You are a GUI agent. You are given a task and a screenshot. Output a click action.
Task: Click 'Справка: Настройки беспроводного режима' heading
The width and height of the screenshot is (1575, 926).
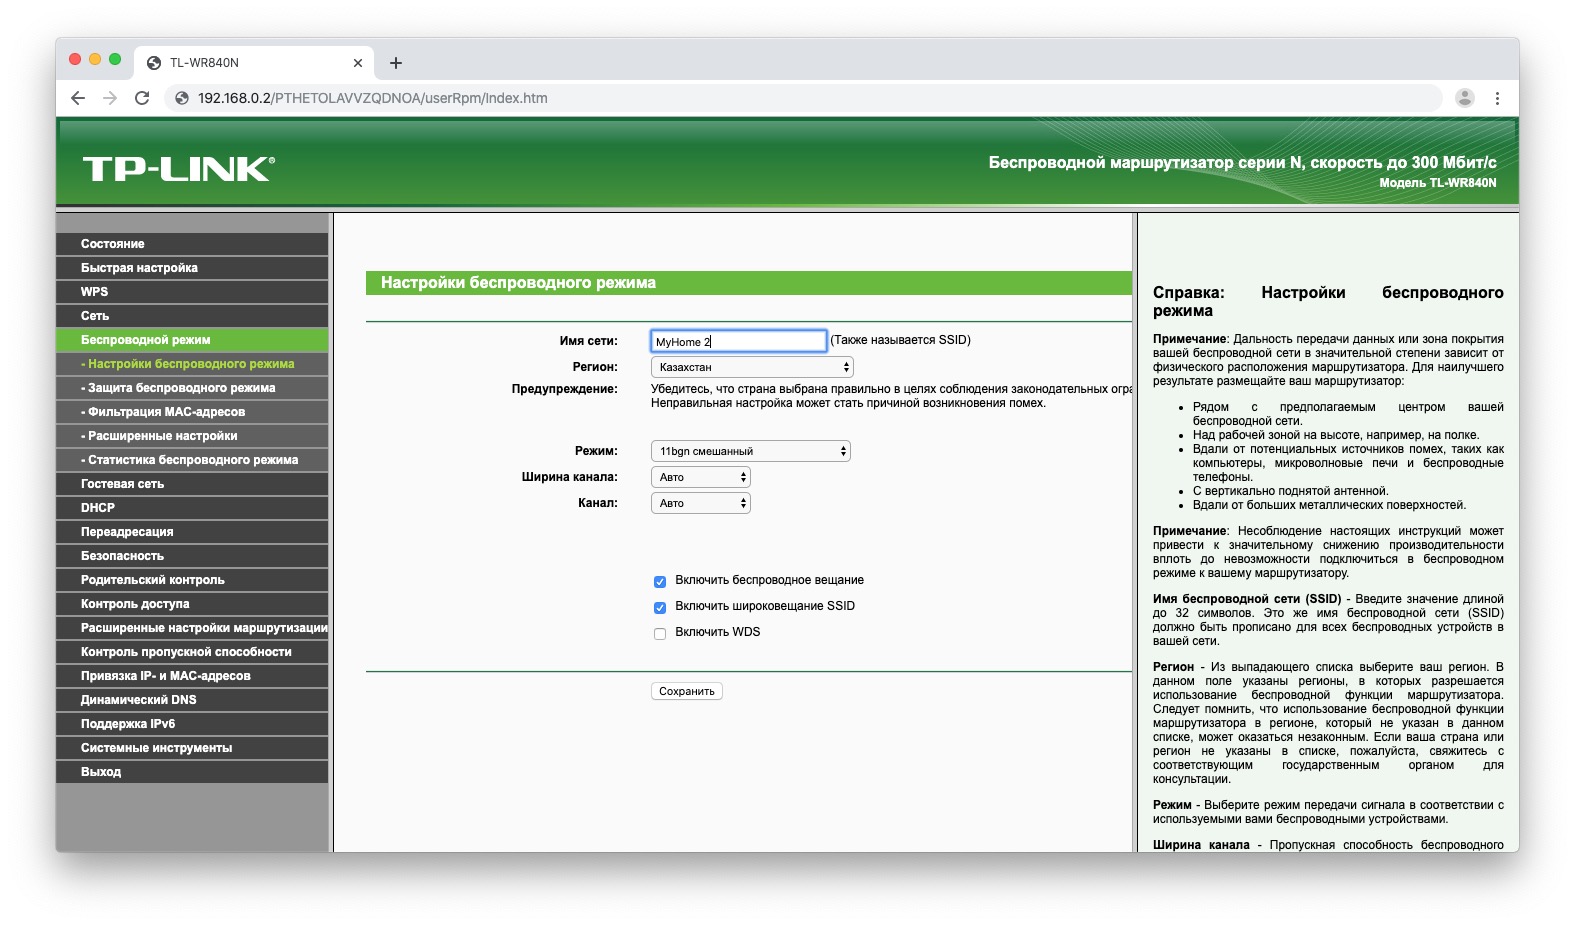click(1328, 302)
